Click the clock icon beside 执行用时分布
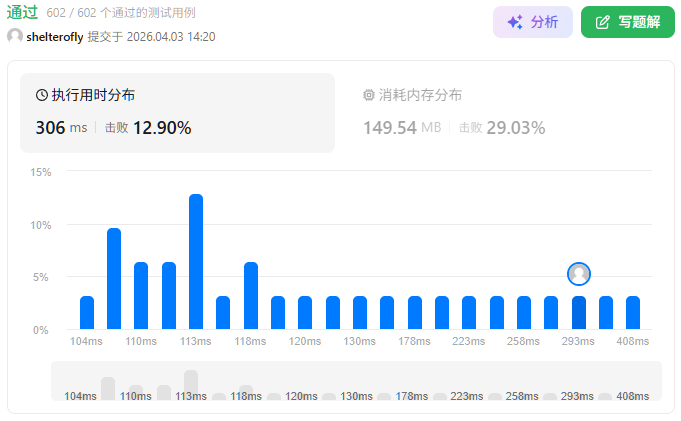 pyautogui.click(x=42, y=95)
